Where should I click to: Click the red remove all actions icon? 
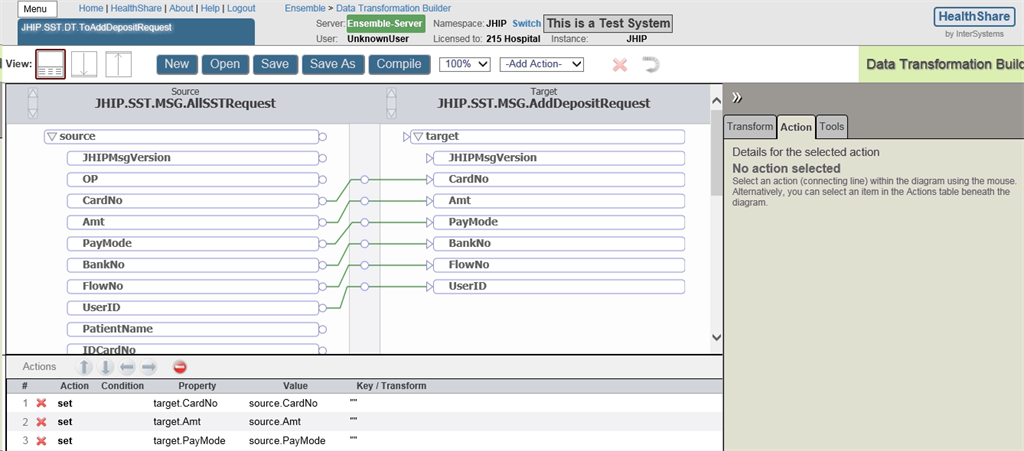180,367
